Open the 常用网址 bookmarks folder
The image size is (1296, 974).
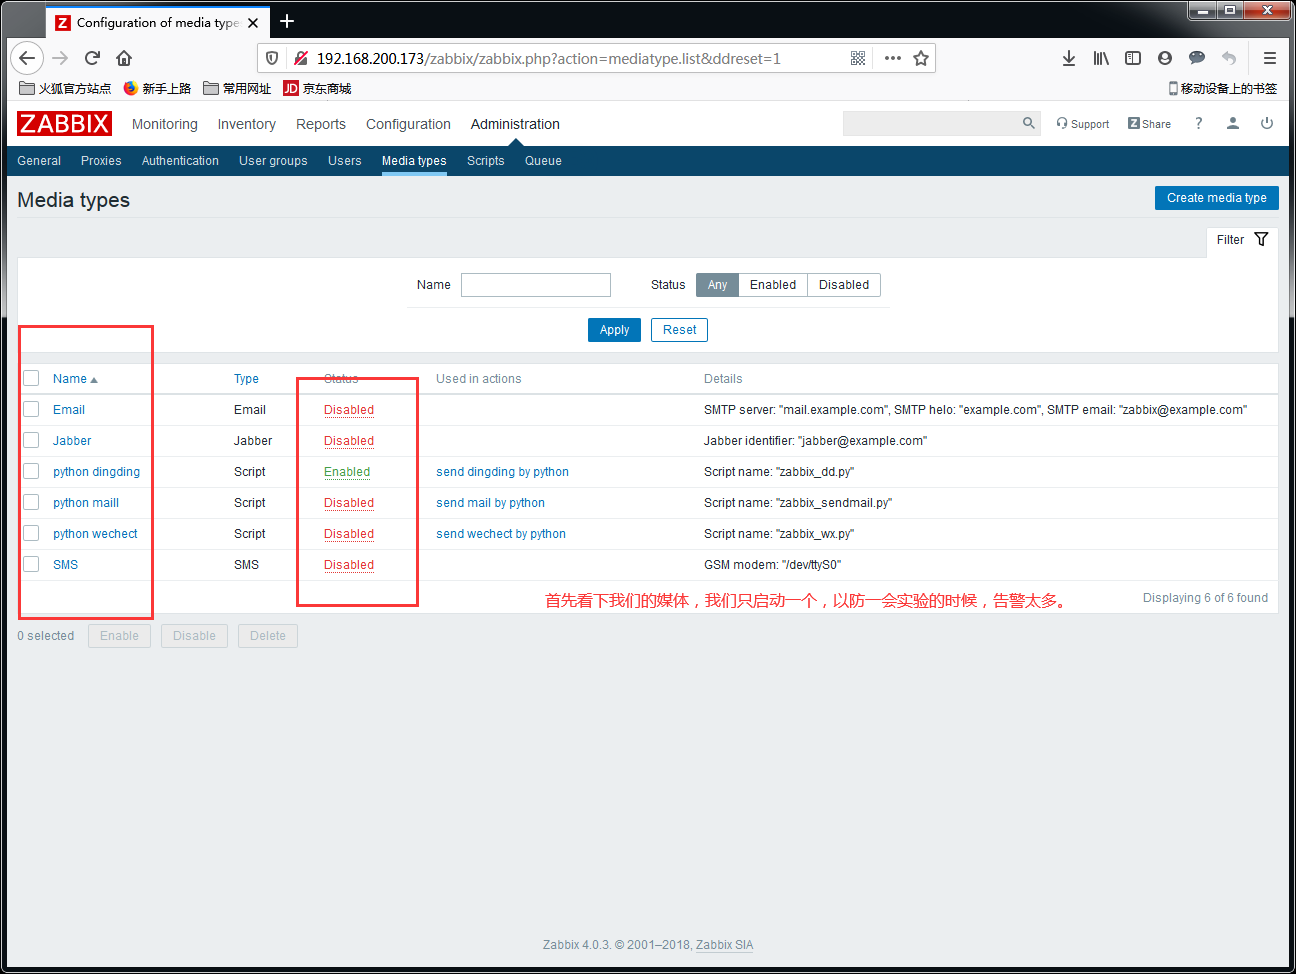pos(237,88)
